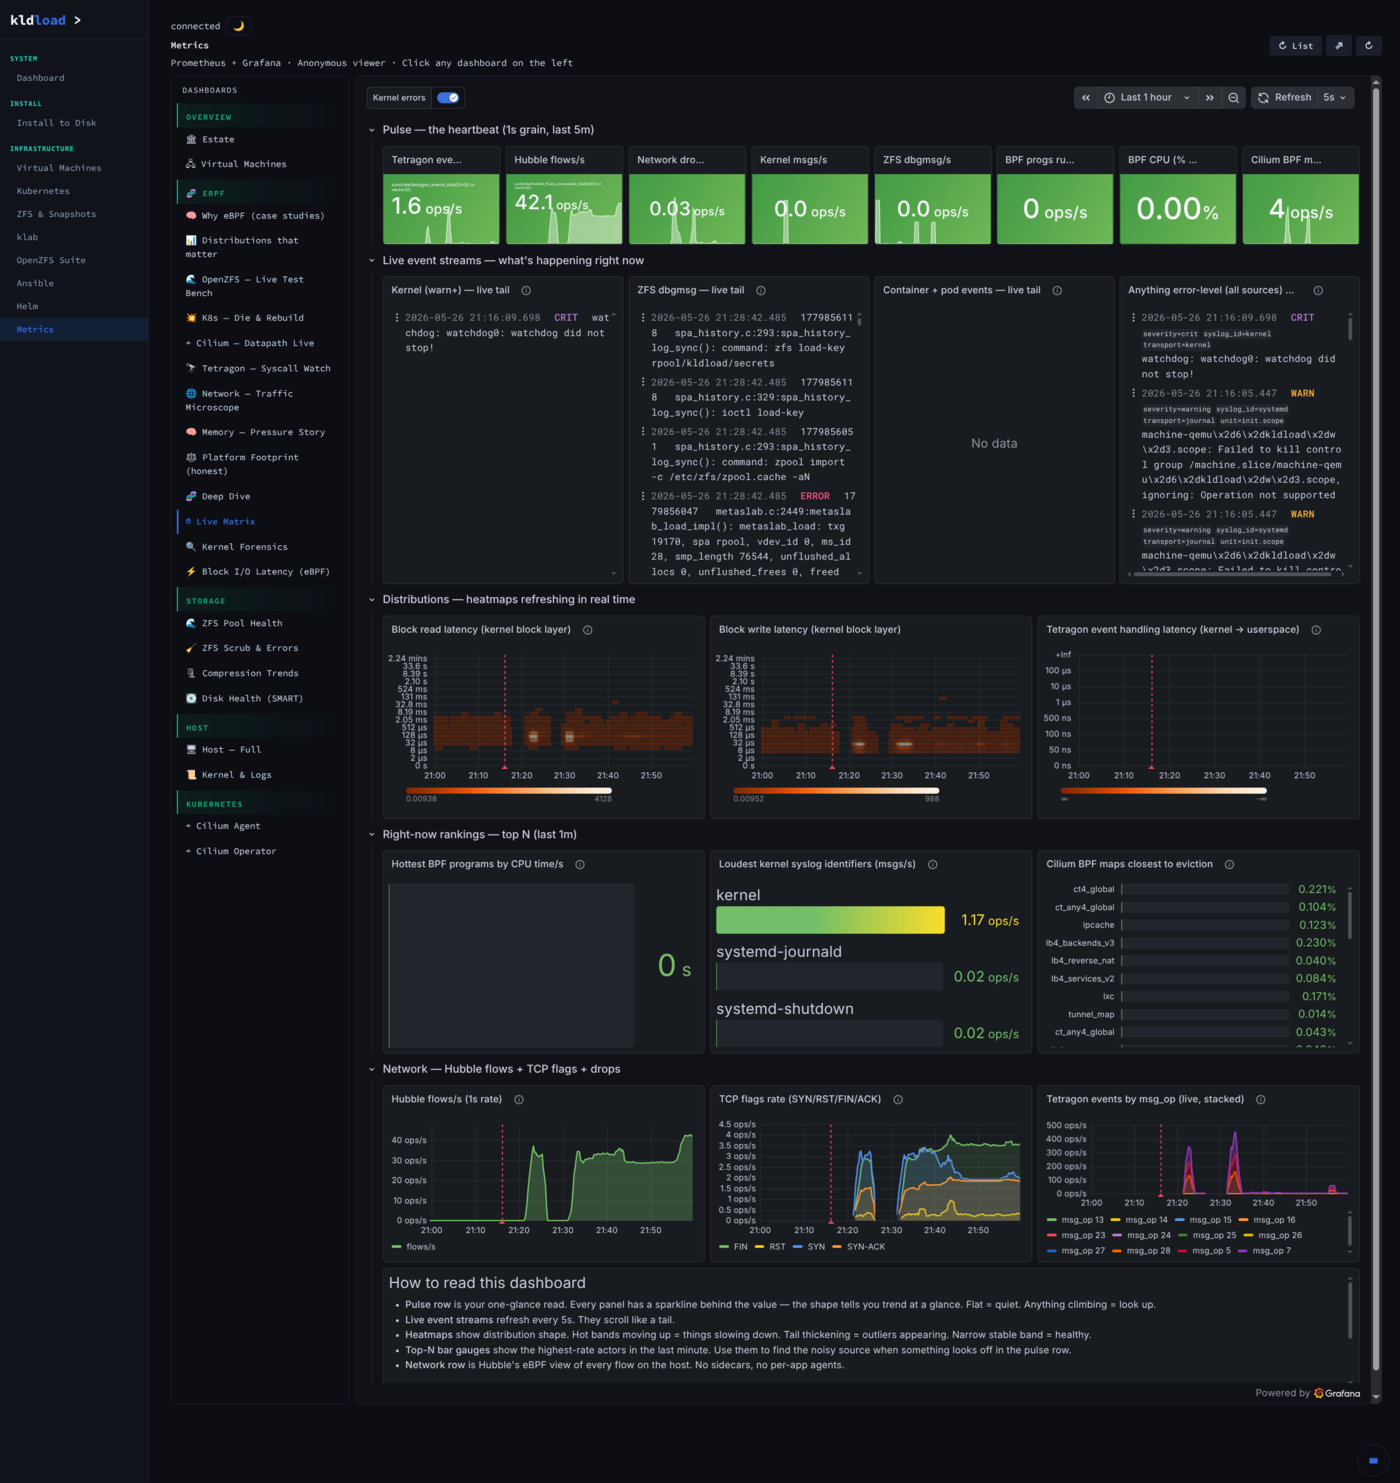Open Kernel & Logs dashboard link
The height and width of the screenshot is (1483, 1400).
point(236,775)
